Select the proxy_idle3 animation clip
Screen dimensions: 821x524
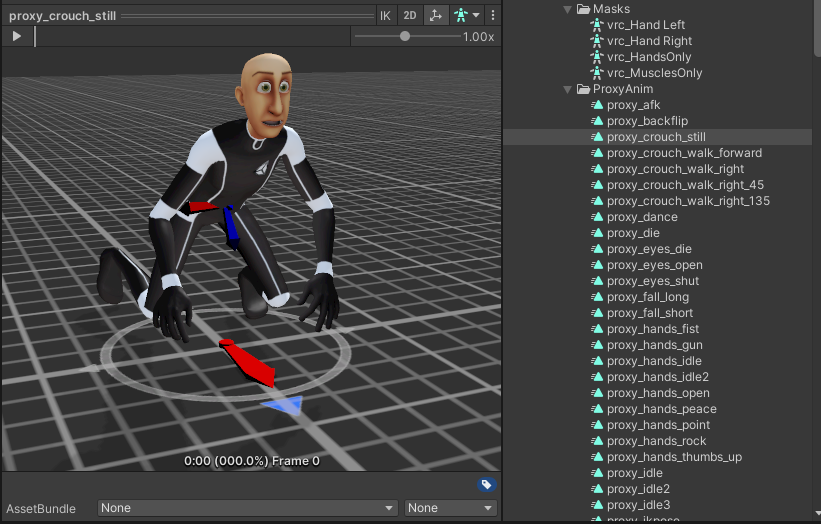point(638,505)
